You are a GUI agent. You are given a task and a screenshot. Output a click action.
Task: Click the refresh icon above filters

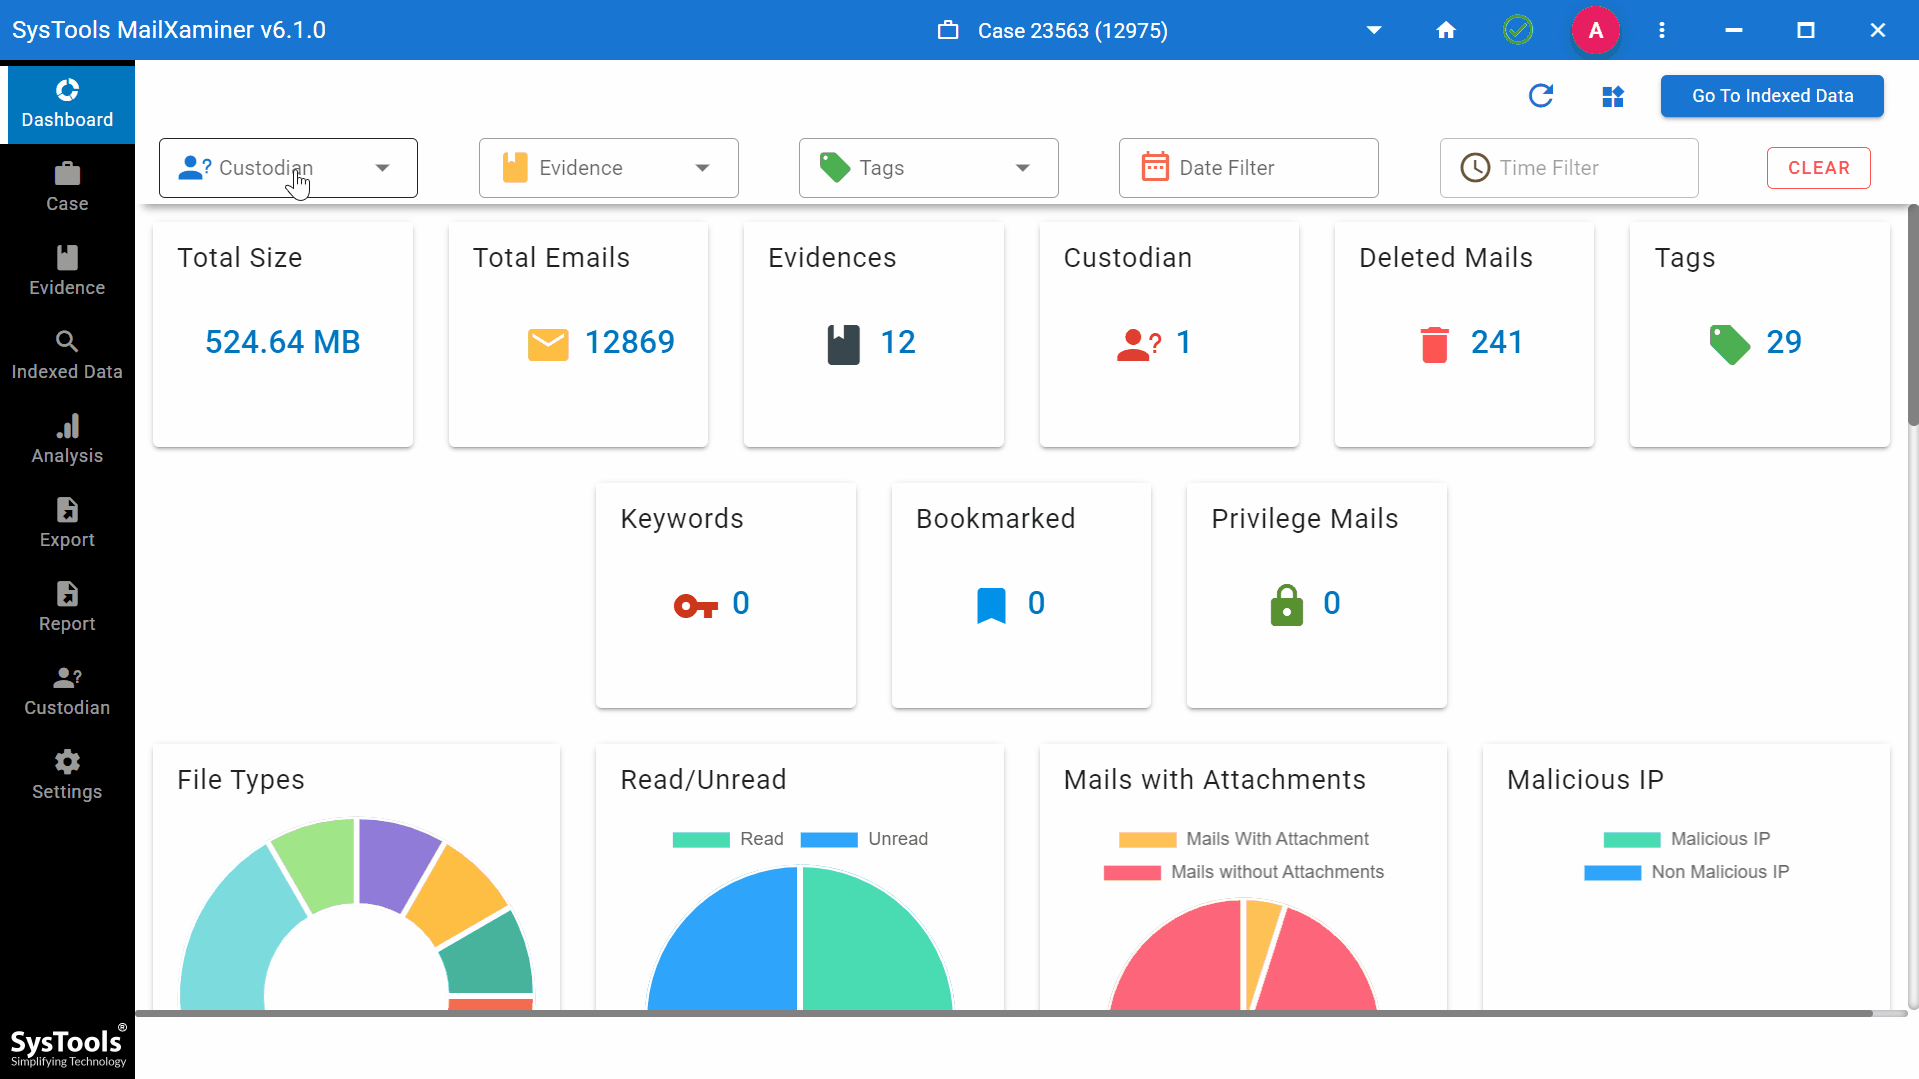[1541, 96]
